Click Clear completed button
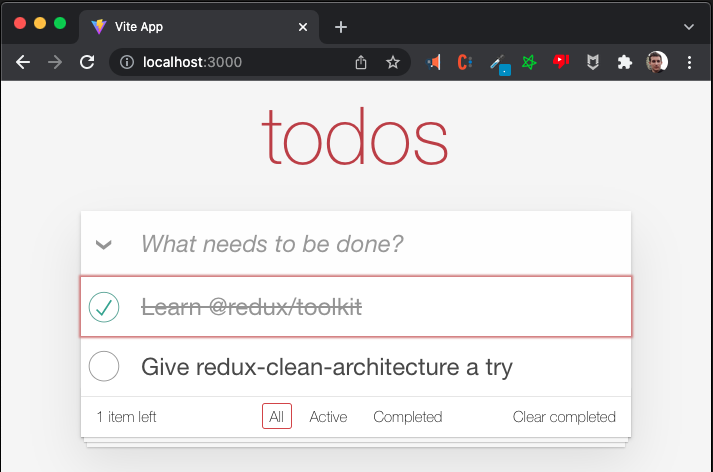Viewport: 713px width, 472px height. pos(564,417)
